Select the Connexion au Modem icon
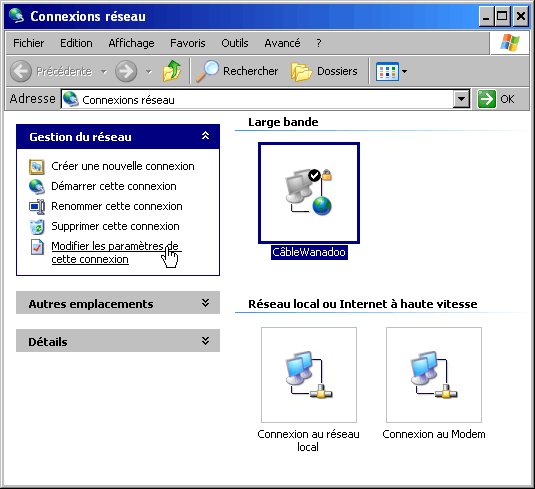Image resolution: width=535 pixels, height=489 pixels. click(x=434, y=375)
